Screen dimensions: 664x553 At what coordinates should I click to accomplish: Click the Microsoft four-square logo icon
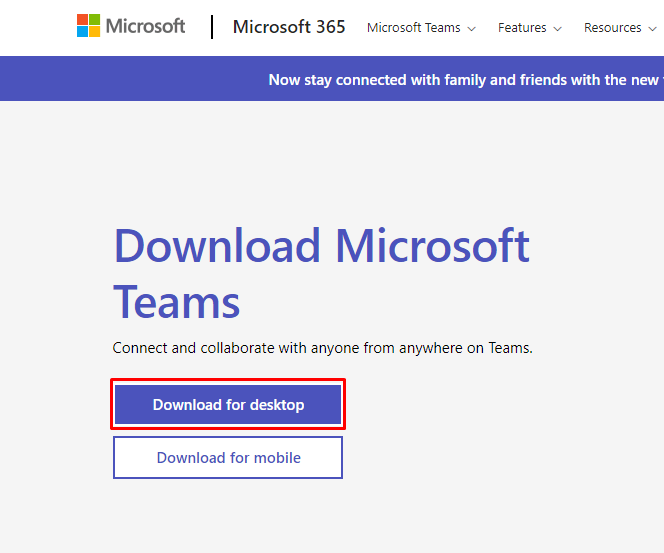[x=89, y=26]
